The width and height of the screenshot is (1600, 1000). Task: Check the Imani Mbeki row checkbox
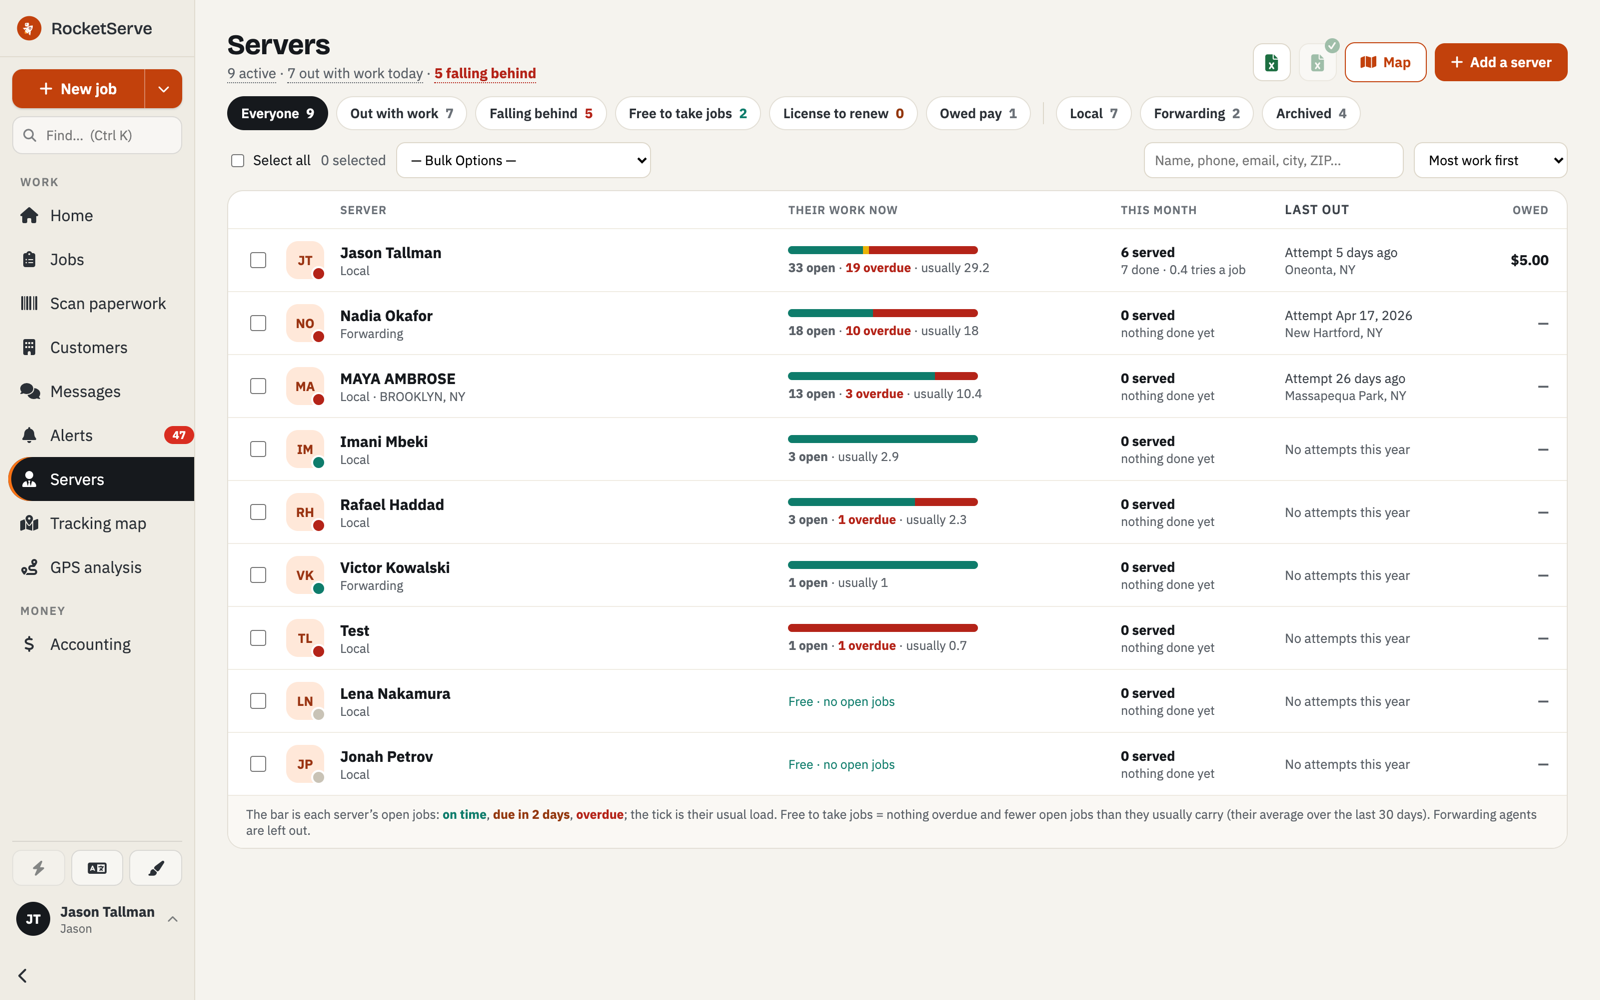pos(258,449)
